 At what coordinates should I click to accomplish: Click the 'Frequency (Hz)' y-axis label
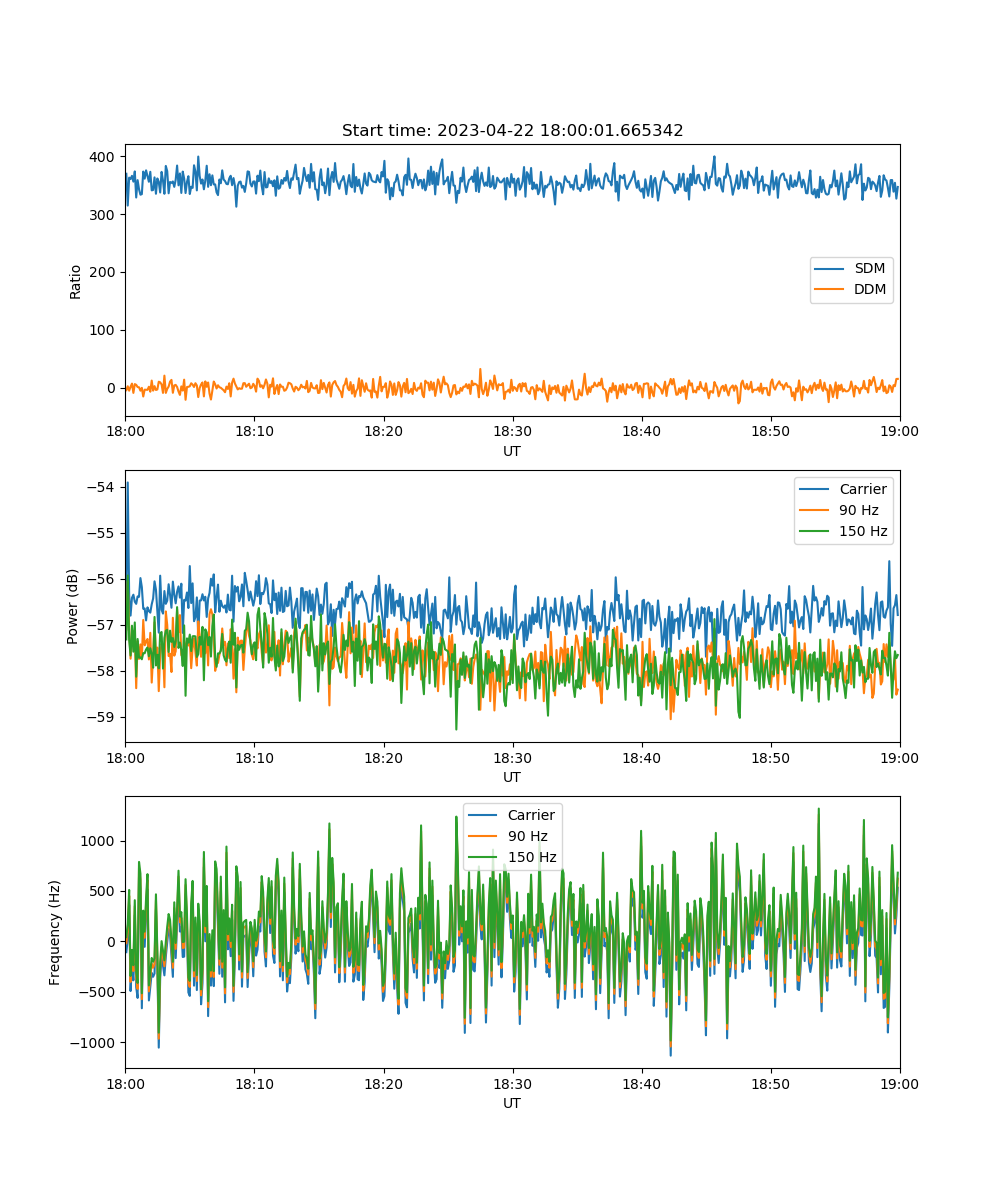tap(55, 932)
